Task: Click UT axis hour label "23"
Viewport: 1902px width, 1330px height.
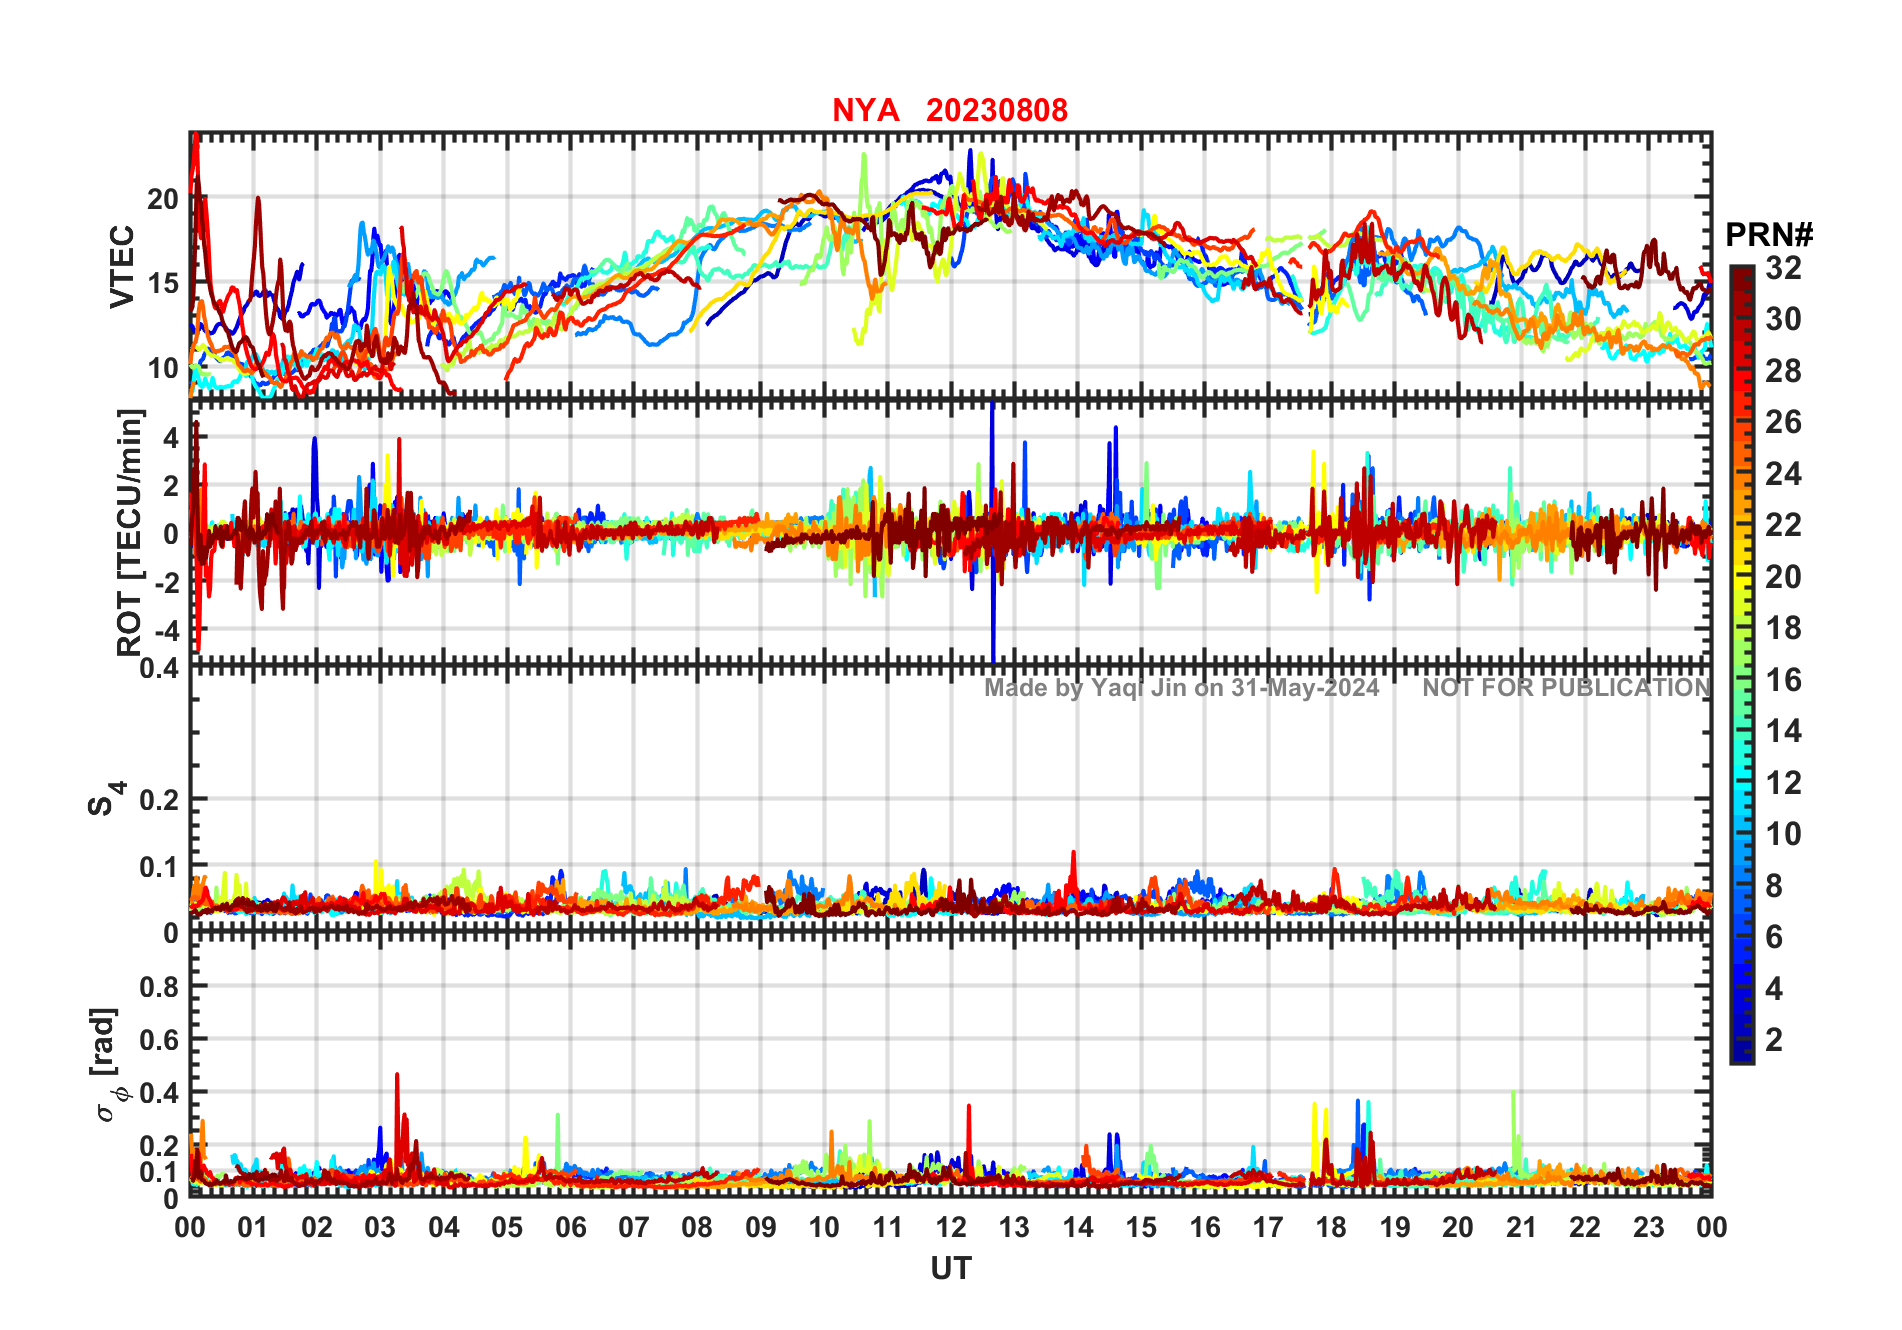Action: point(1648,1227)
